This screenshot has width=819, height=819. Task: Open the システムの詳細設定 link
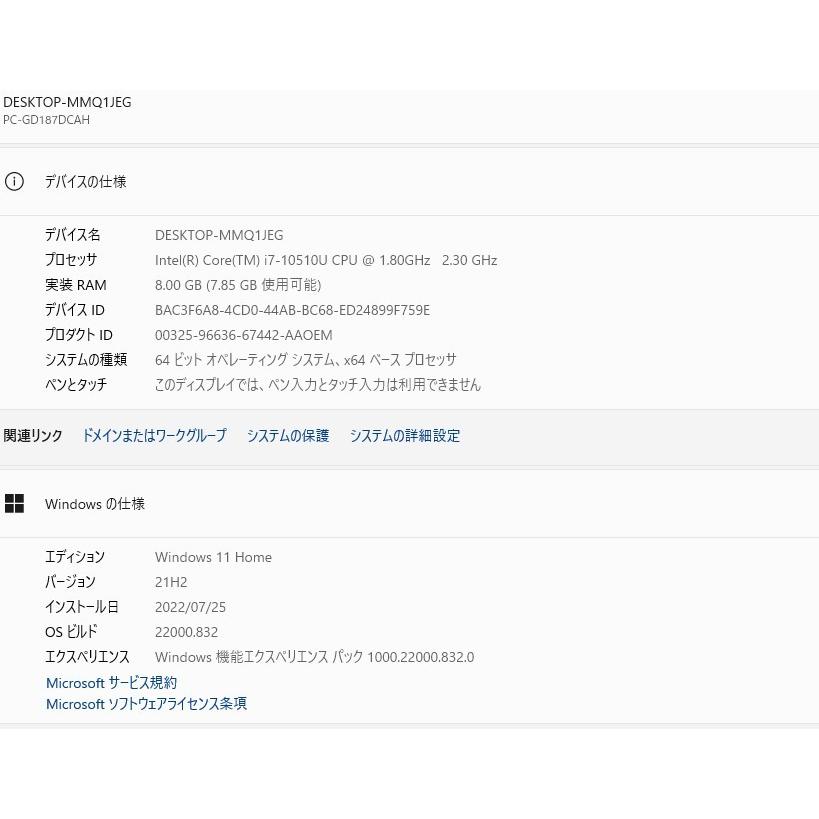(405, 436)
